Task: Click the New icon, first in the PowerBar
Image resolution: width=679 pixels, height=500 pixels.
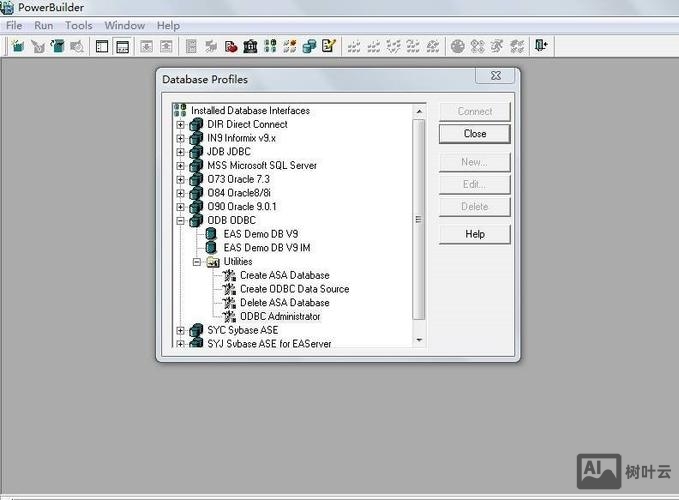Action: (x=17, y=46)
